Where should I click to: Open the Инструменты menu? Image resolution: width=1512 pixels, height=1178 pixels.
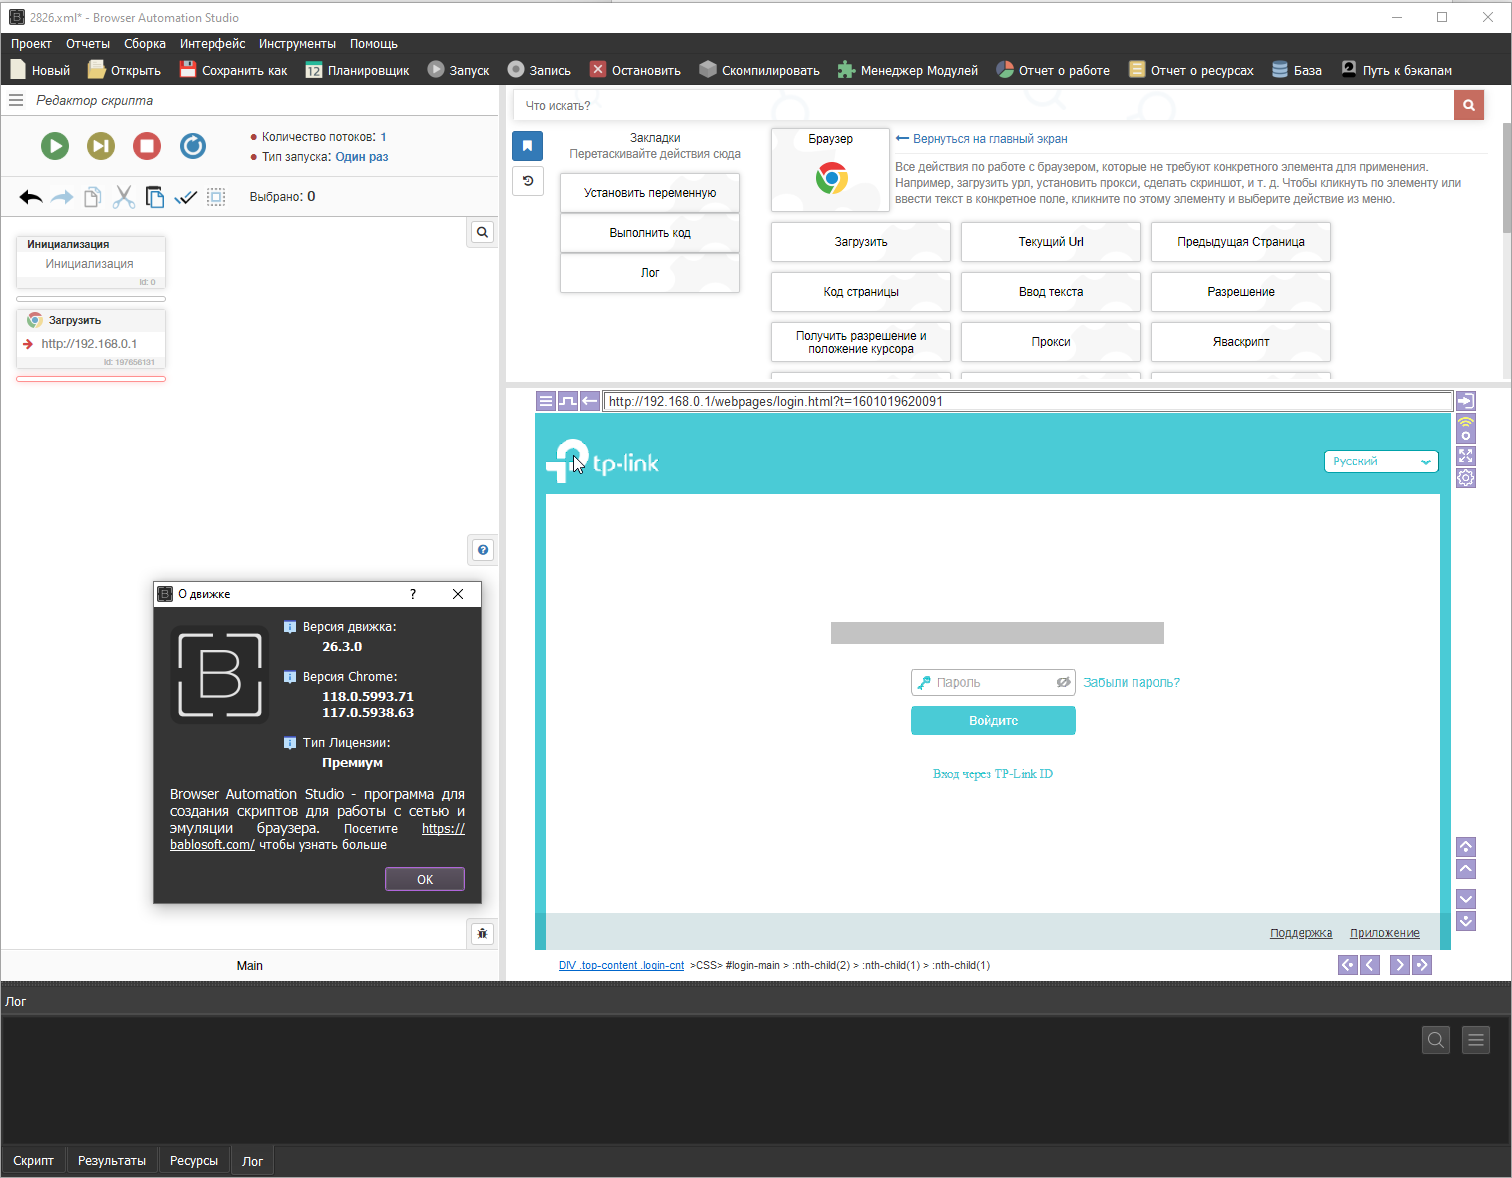coord(297,44)
